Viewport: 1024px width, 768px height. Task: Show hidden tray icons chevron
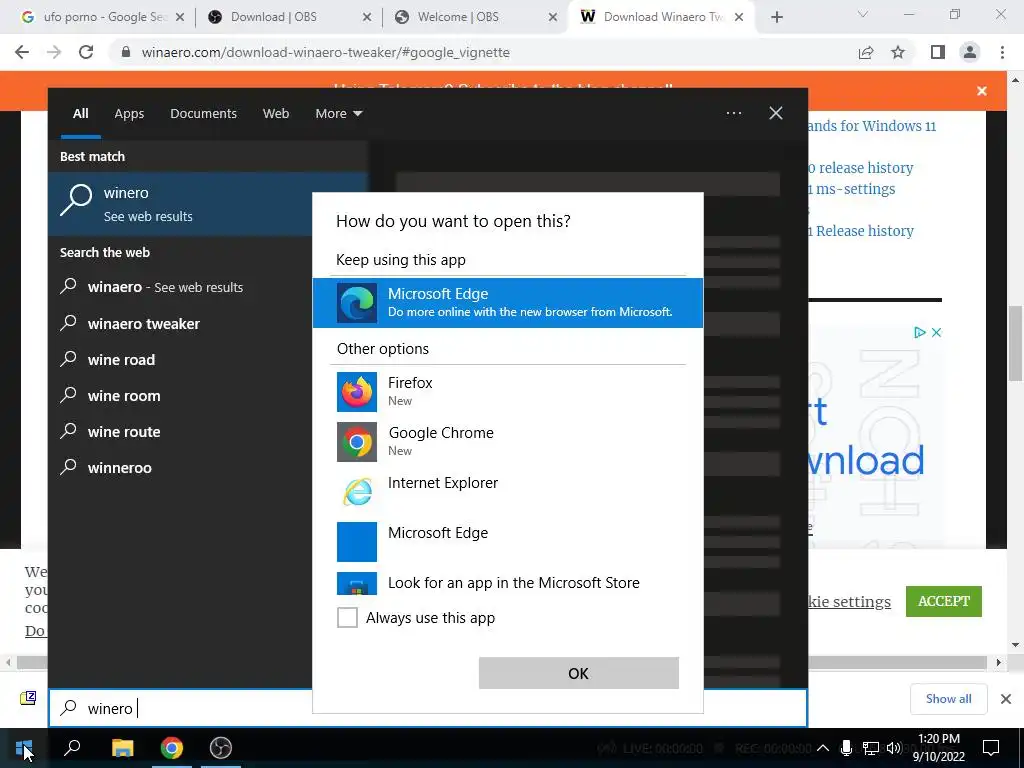(x=823, y=748)
